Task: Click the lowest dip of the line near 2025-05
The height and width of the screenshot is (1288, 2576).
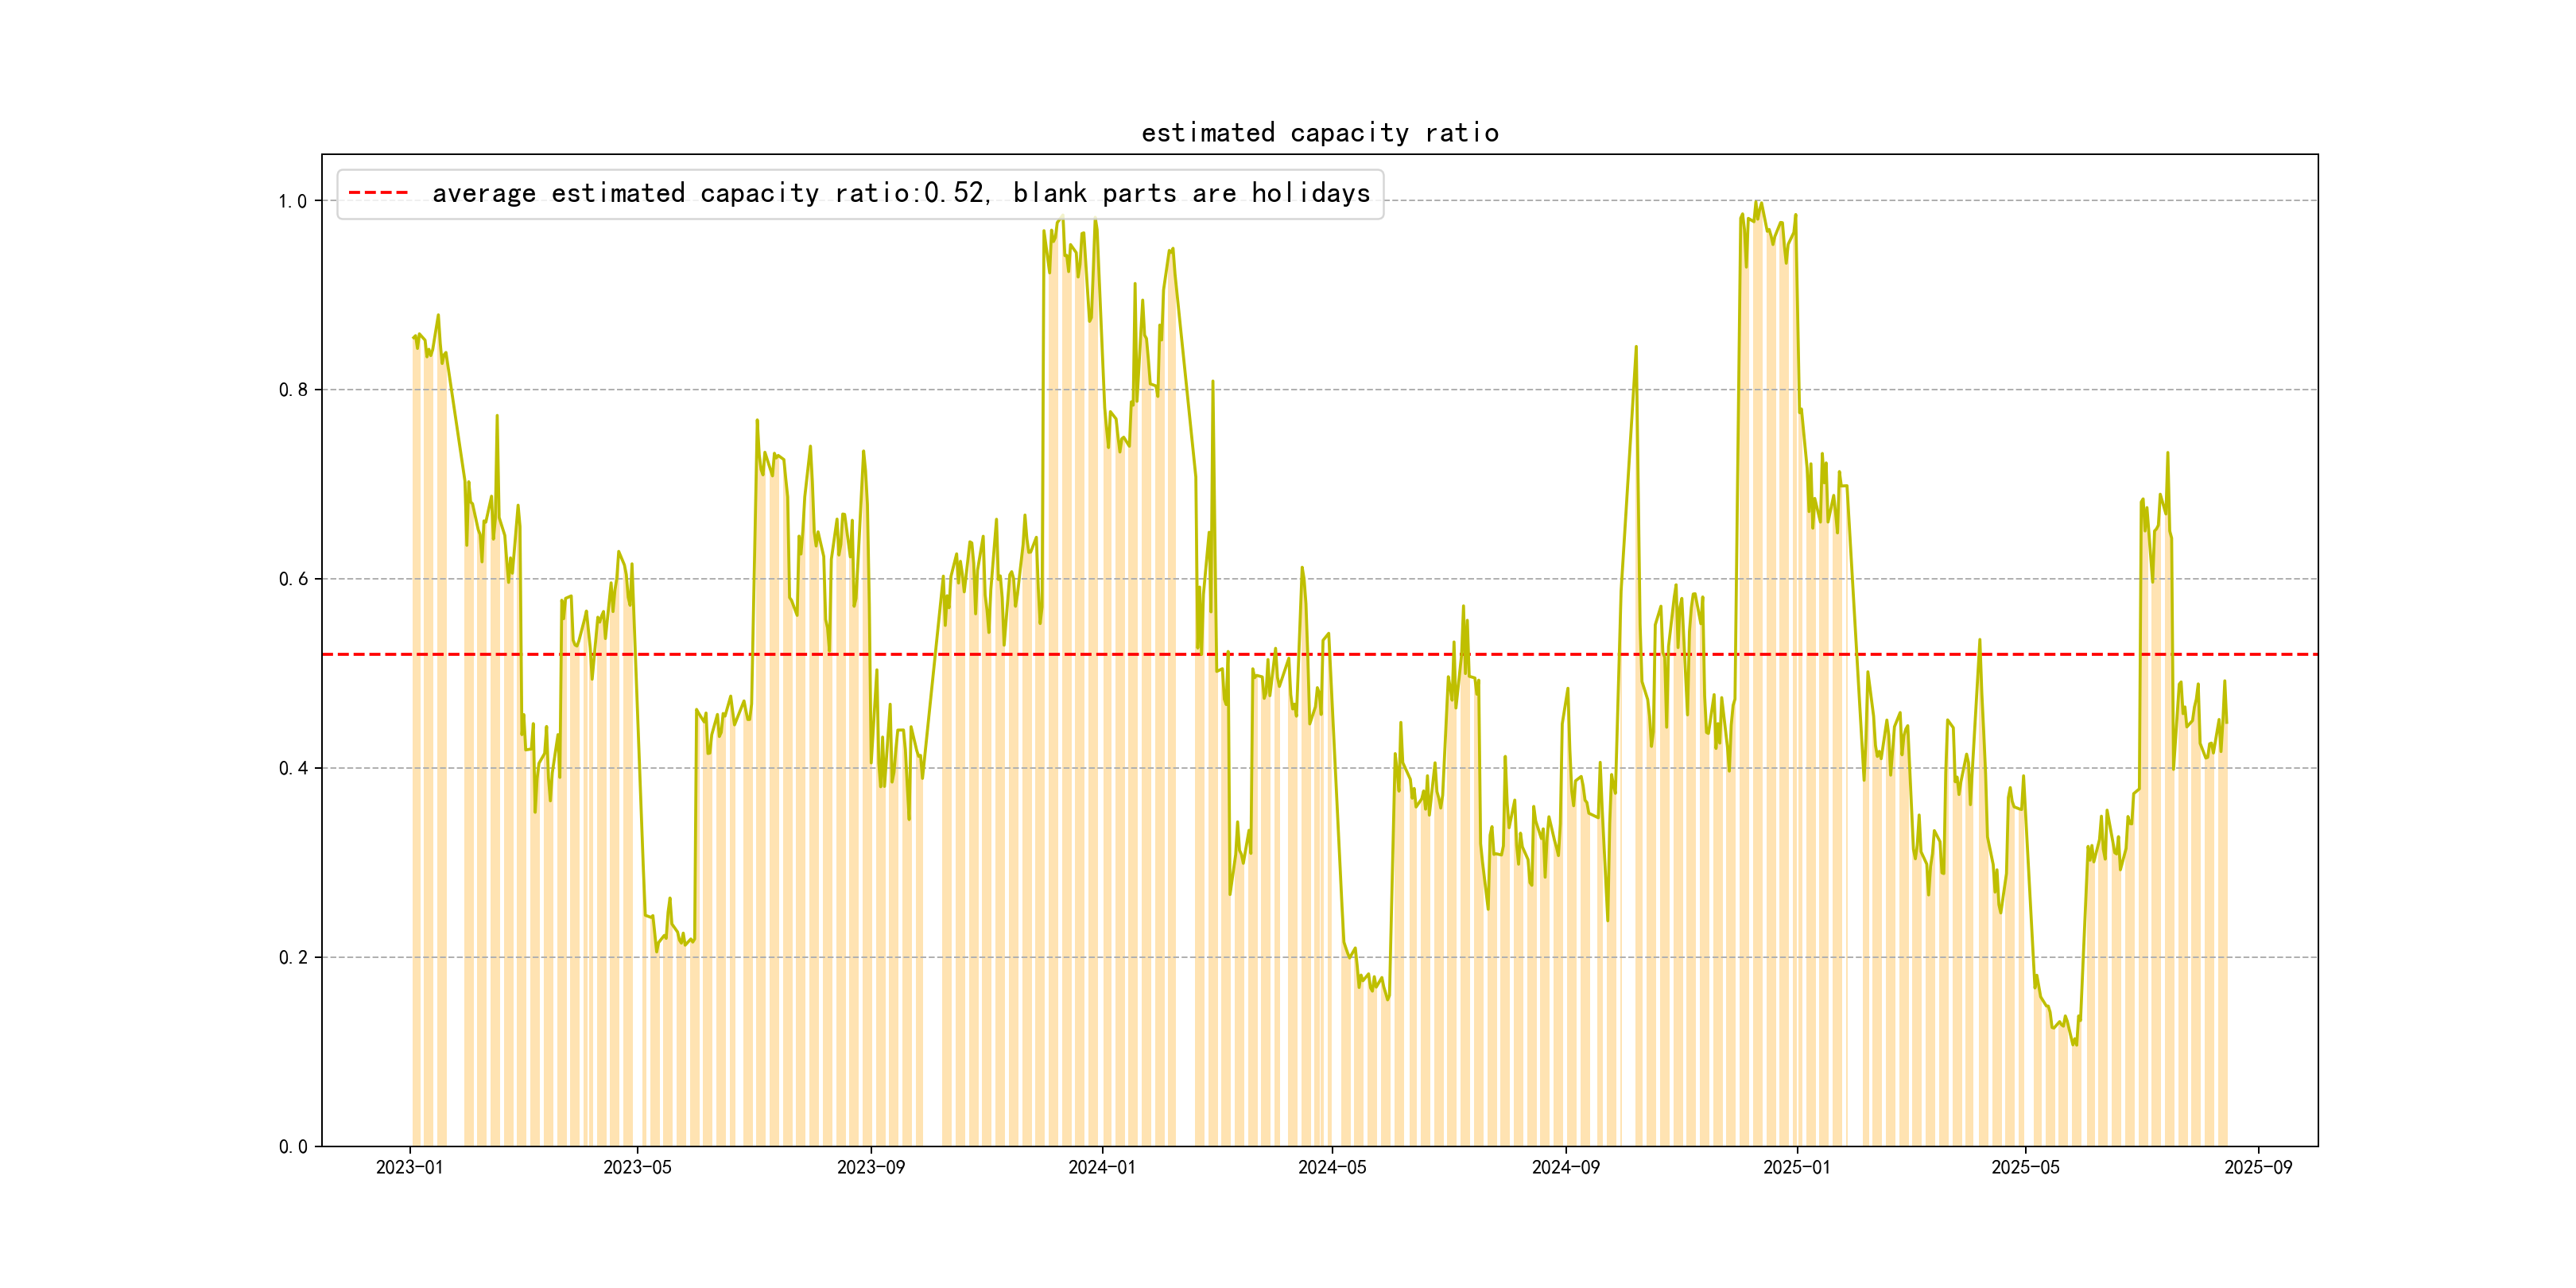Action: (x=2075, y=1044)
